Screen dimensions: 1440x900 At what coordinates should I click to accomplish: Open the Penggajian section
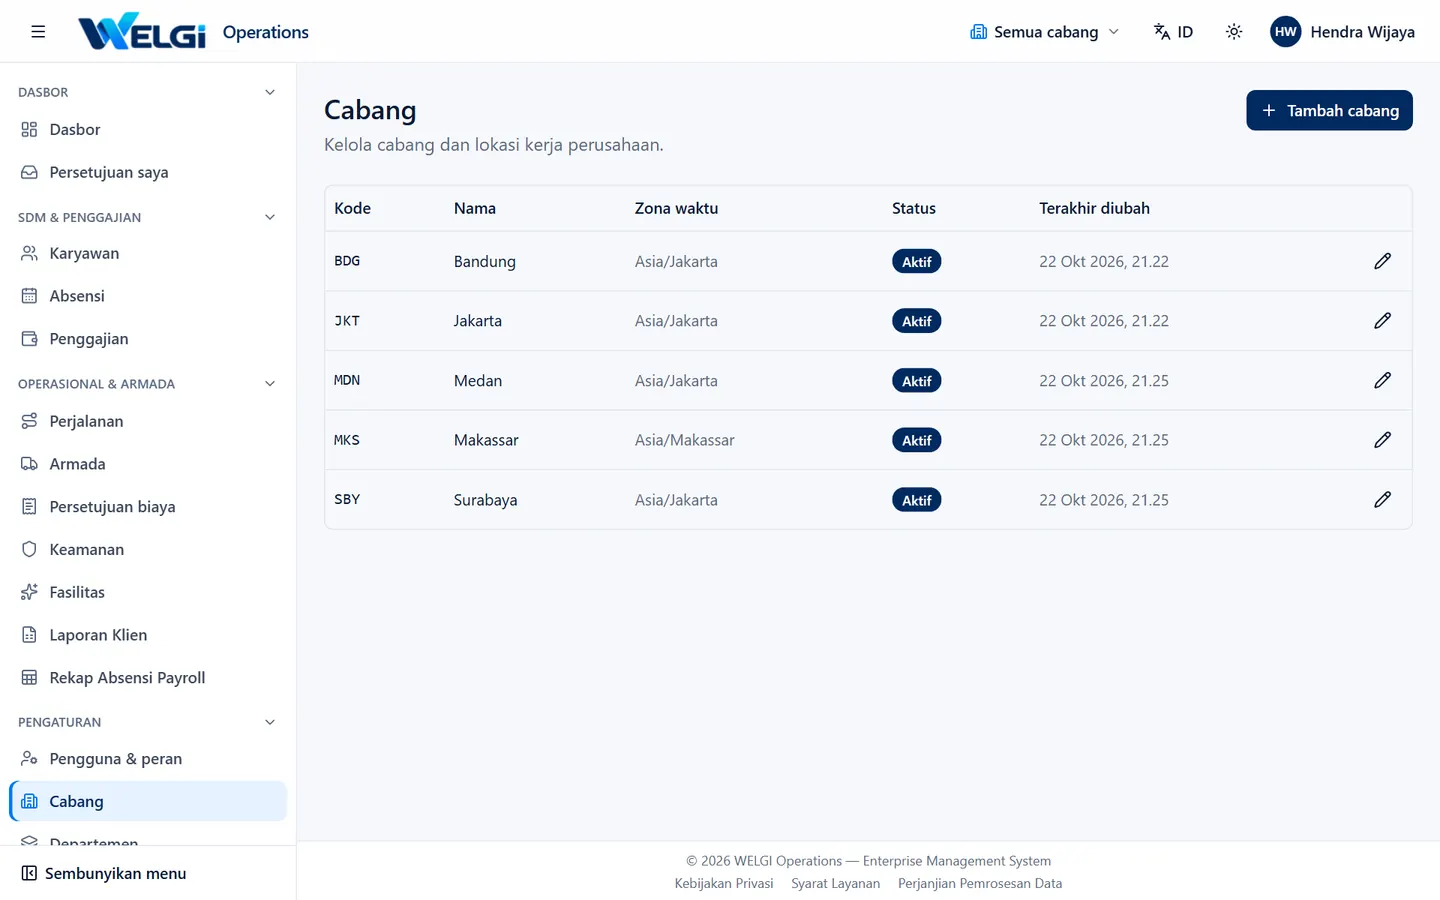(148, 339)
